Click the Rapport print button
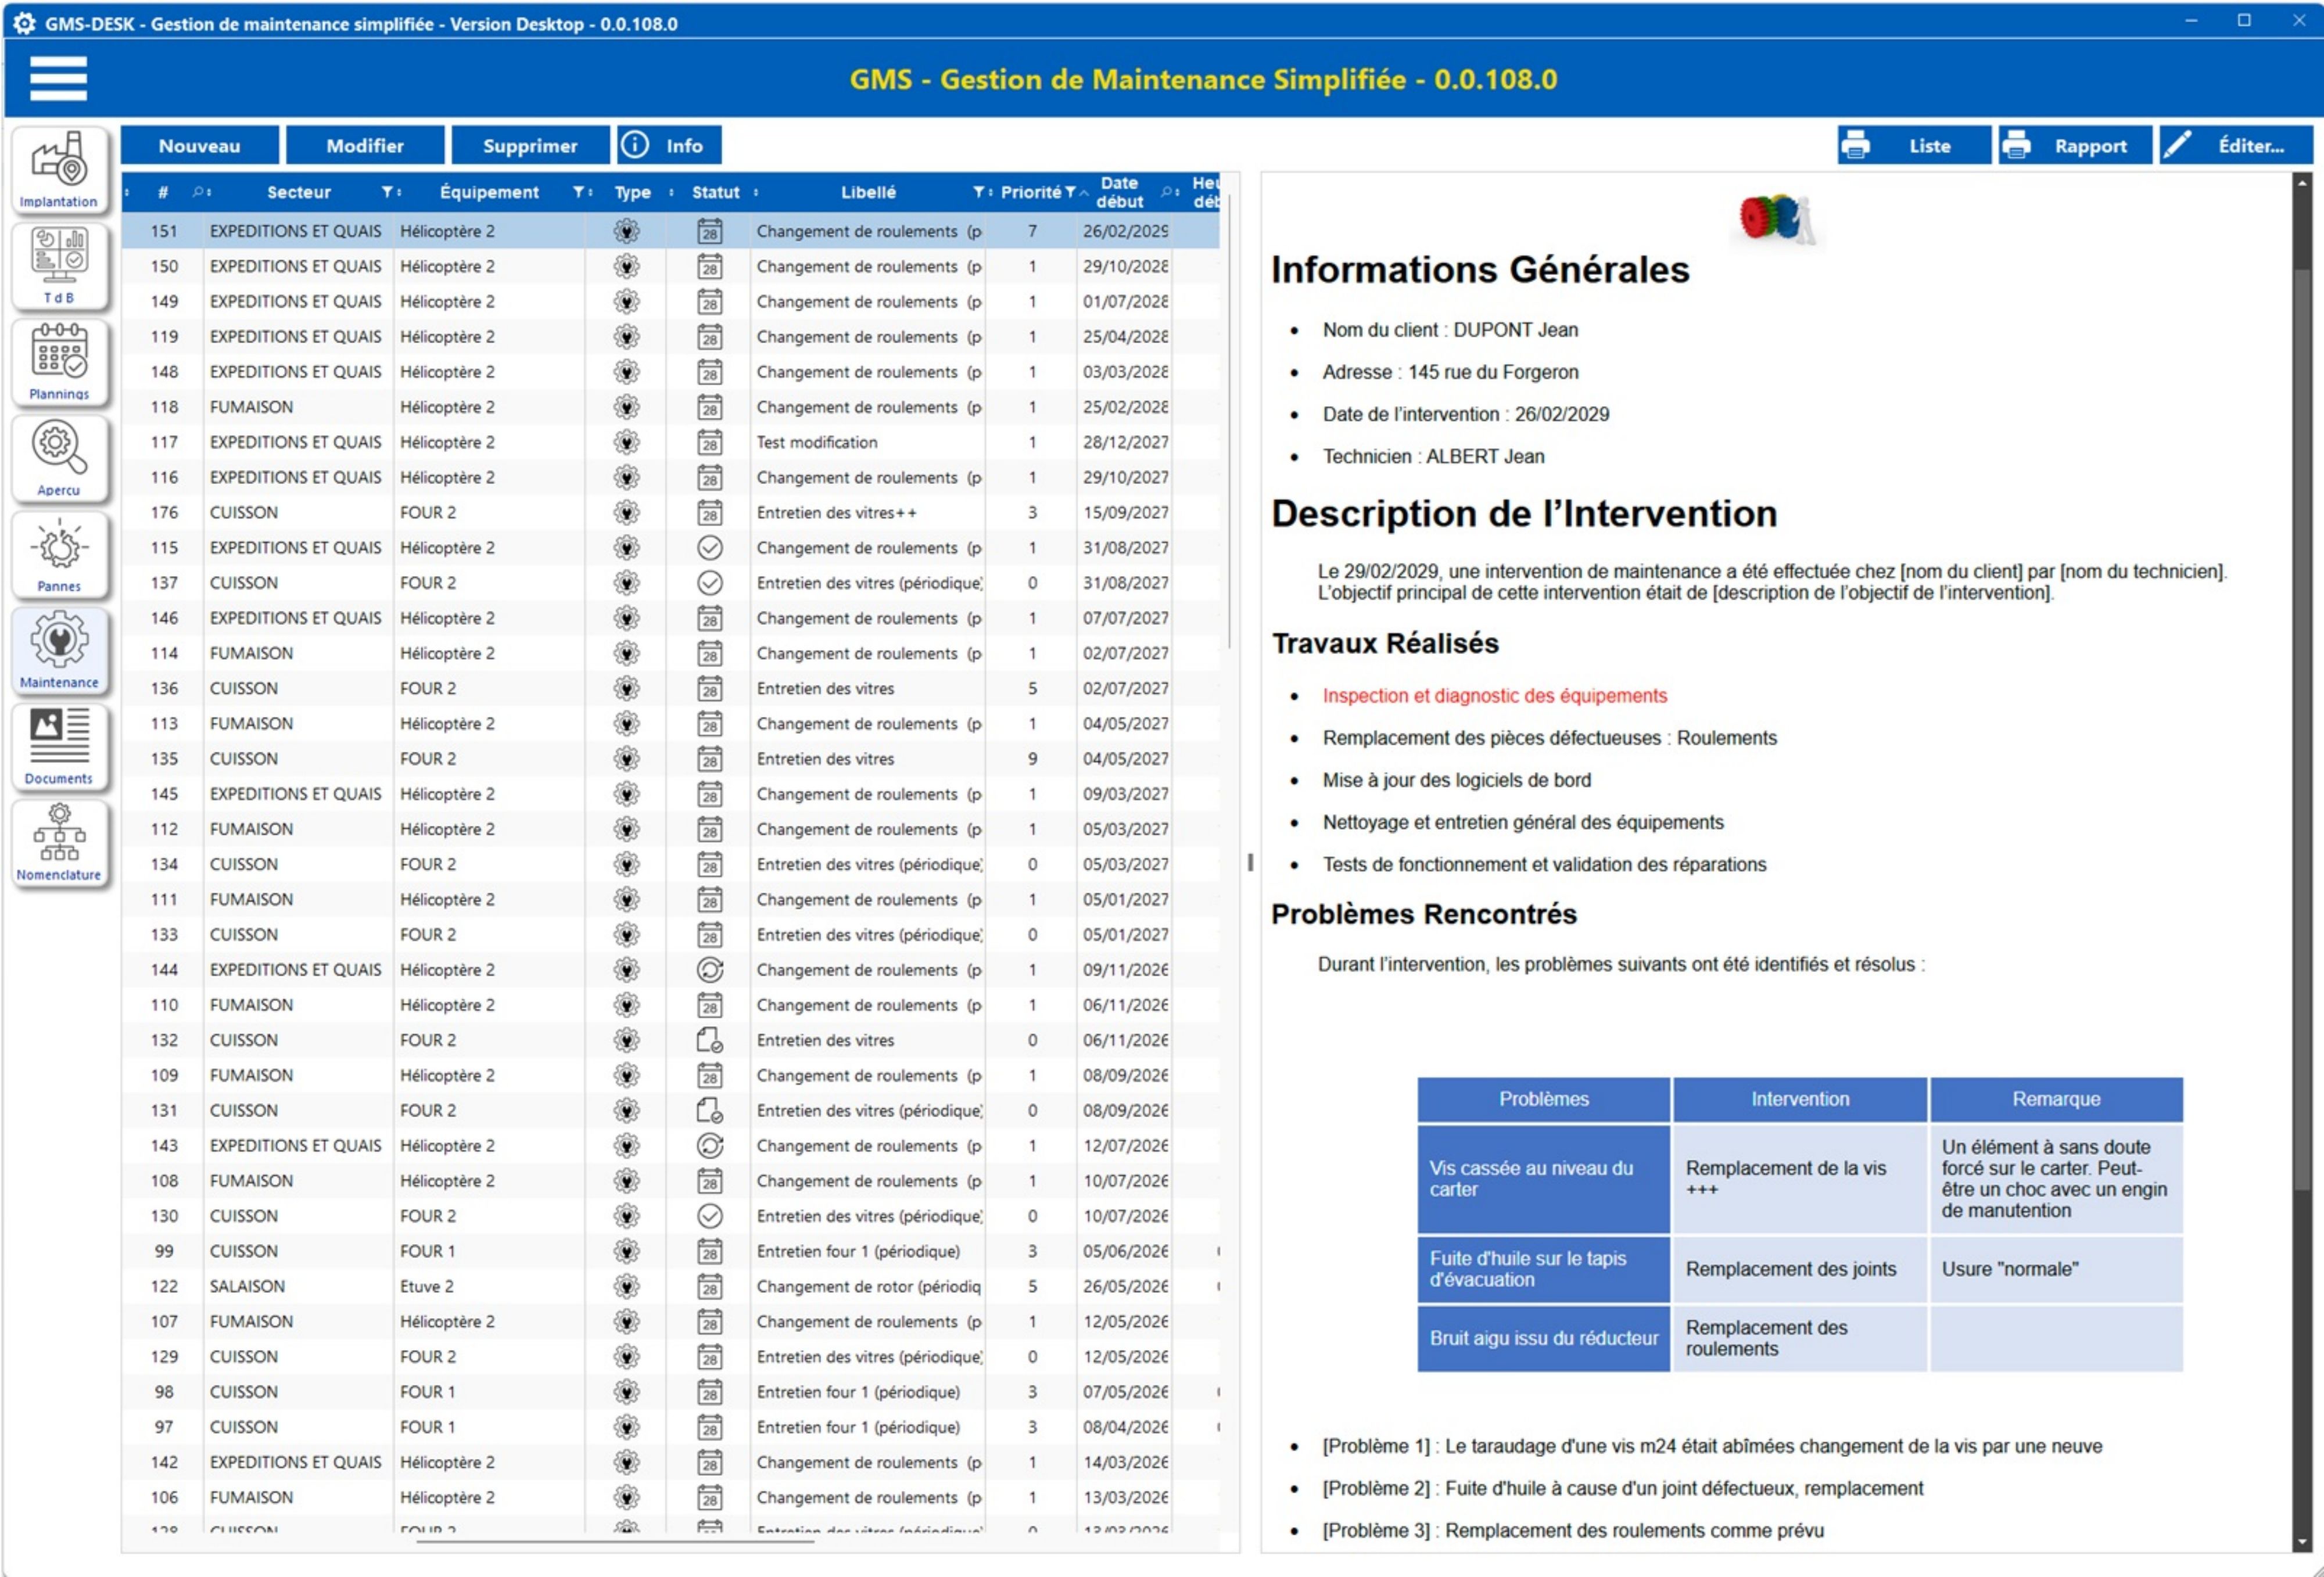This screenshot has width=2324, height=1577. [x=2075, y=146]
